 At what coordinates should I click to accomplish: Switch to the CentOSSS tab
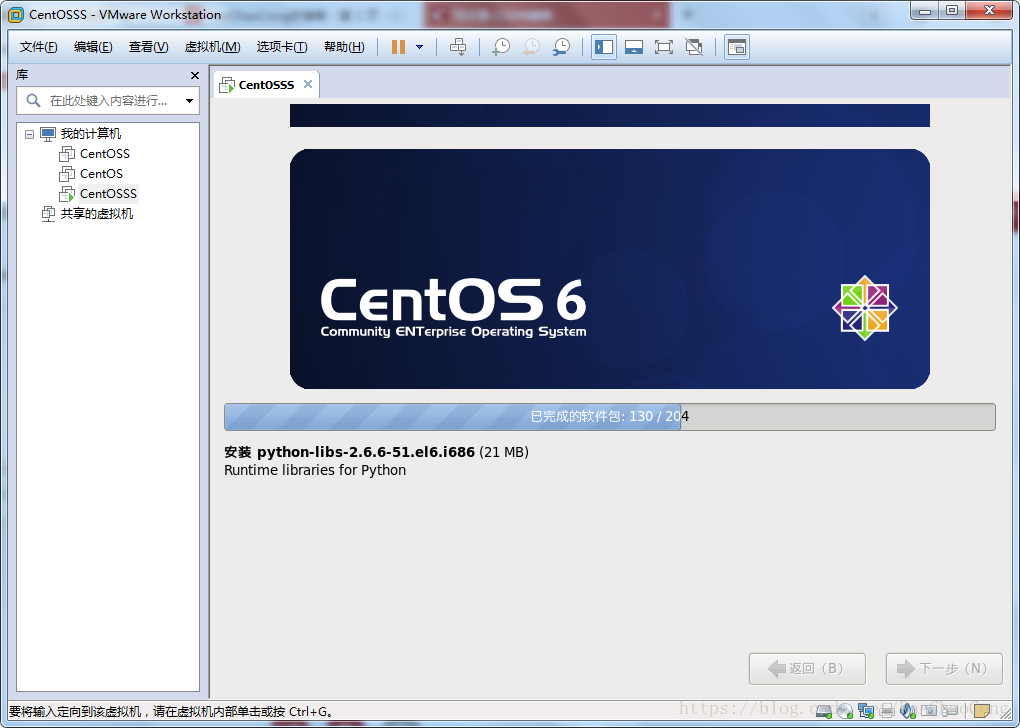(x=266, y=85)
